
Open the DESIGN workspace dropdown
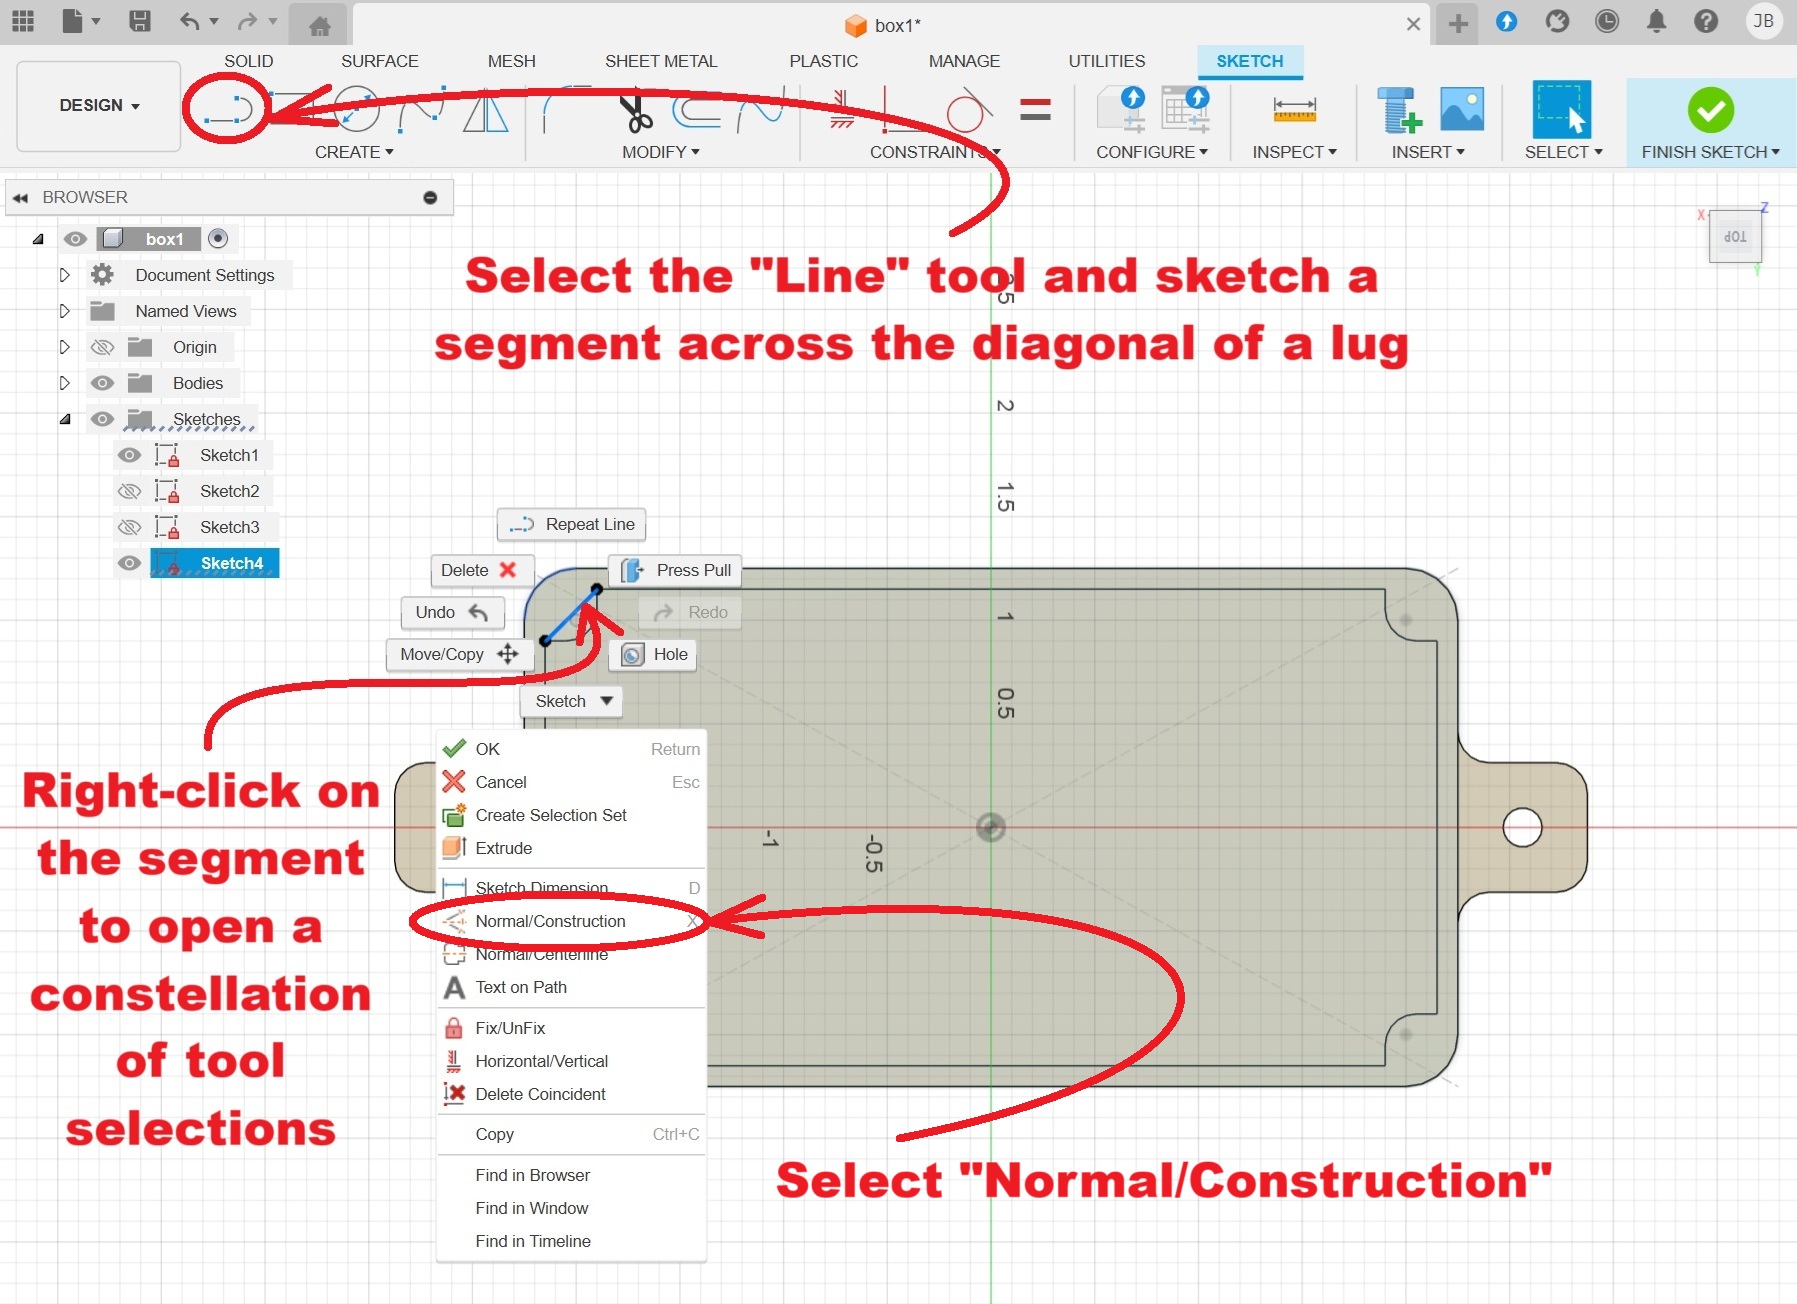tap(99, 106)
